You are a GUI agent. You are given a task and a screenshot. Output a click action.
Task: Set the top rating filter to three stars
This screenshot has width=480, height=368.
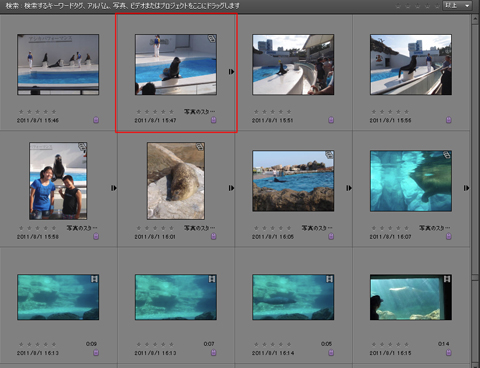(x=418, y=6)
